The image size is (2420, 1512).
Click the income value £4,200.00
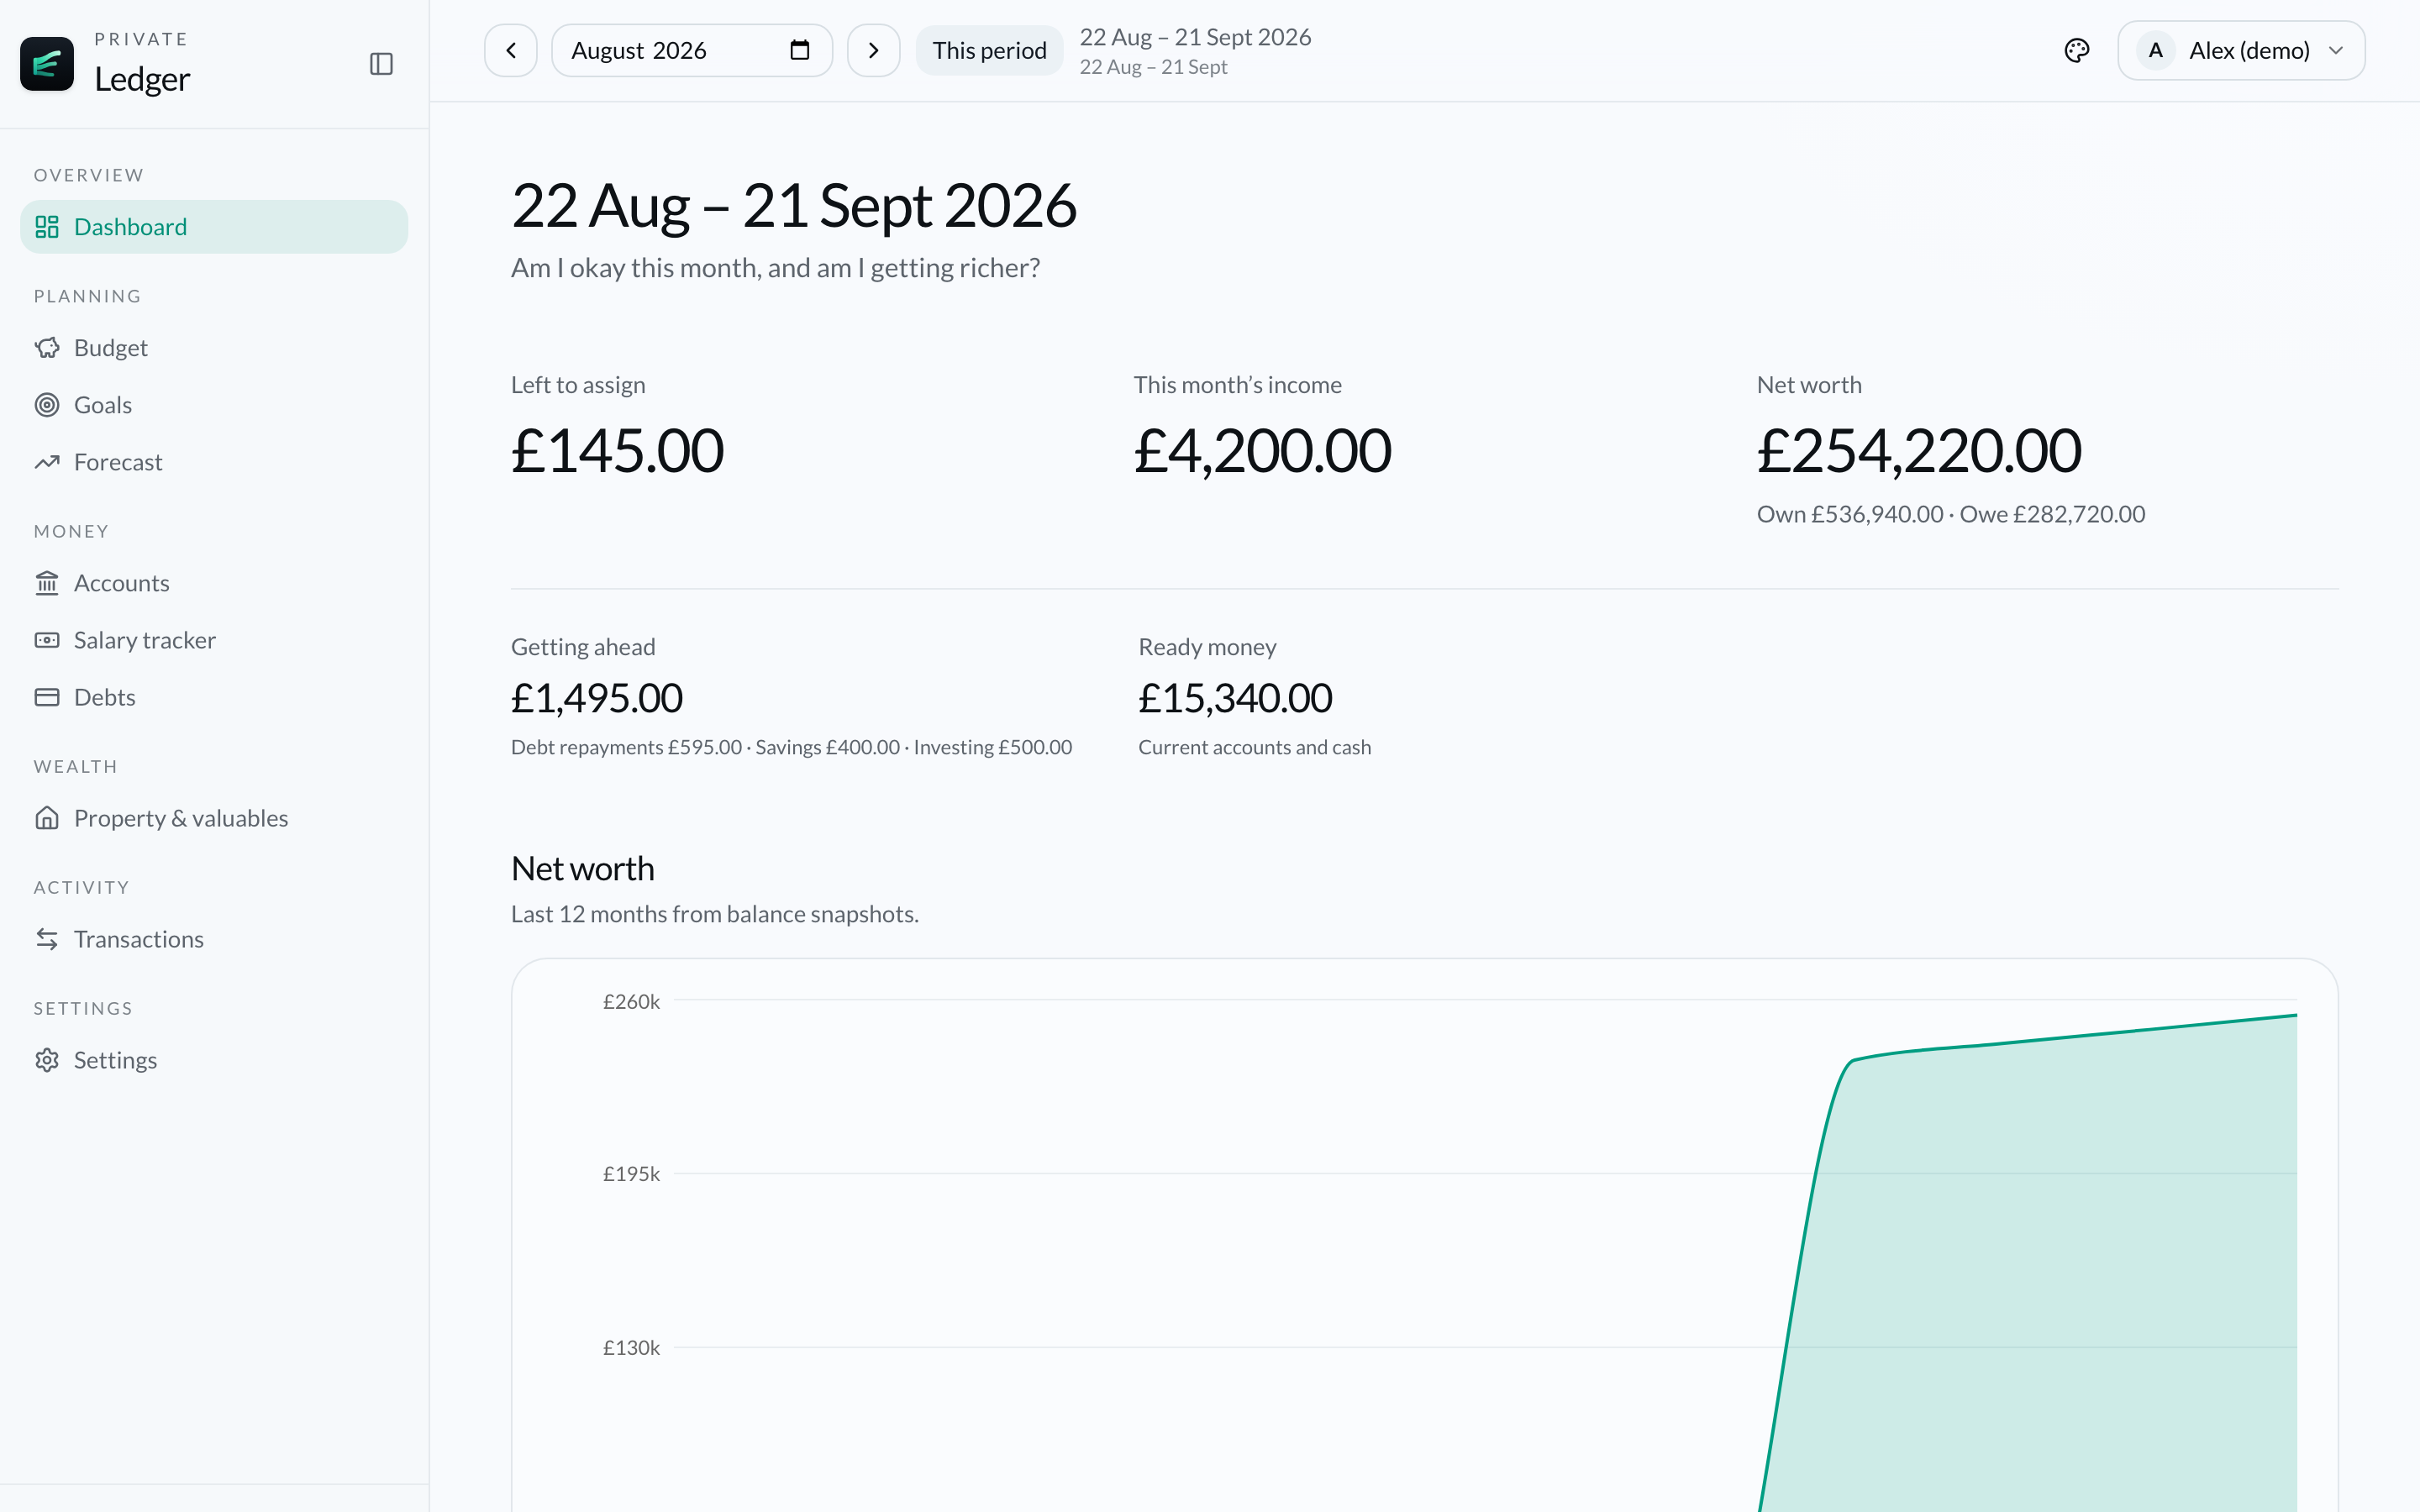tap(1262, 450)
